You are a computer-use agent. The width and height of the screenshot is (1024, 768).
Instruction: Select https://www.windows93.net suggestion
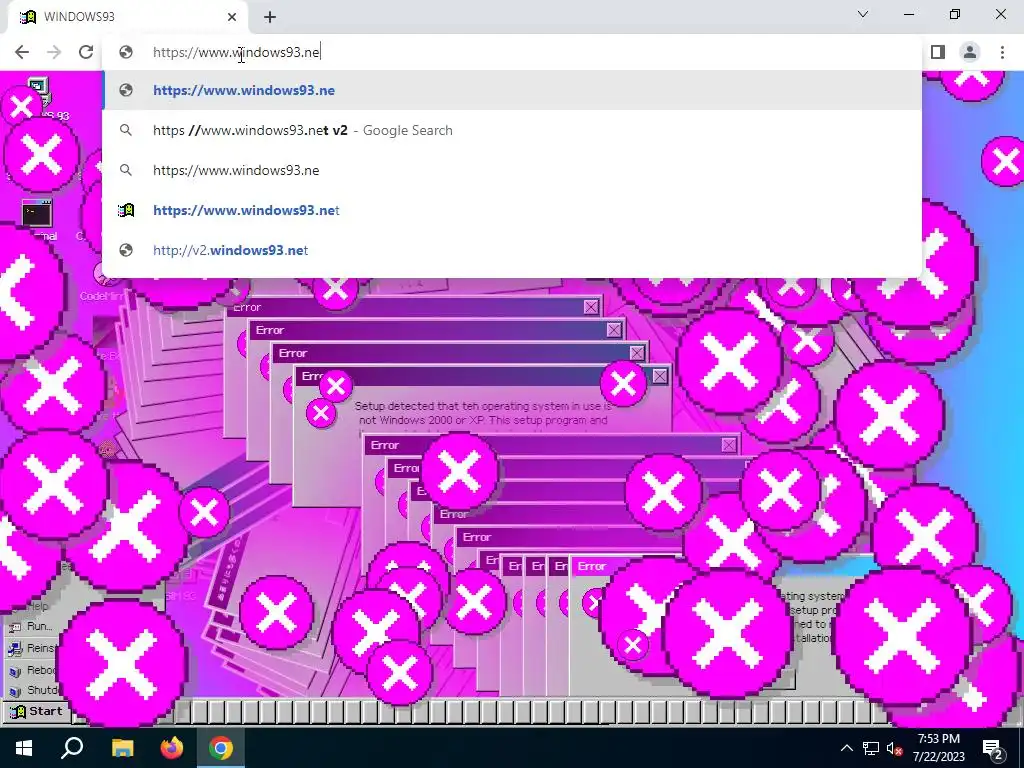[x=512, y=210]
